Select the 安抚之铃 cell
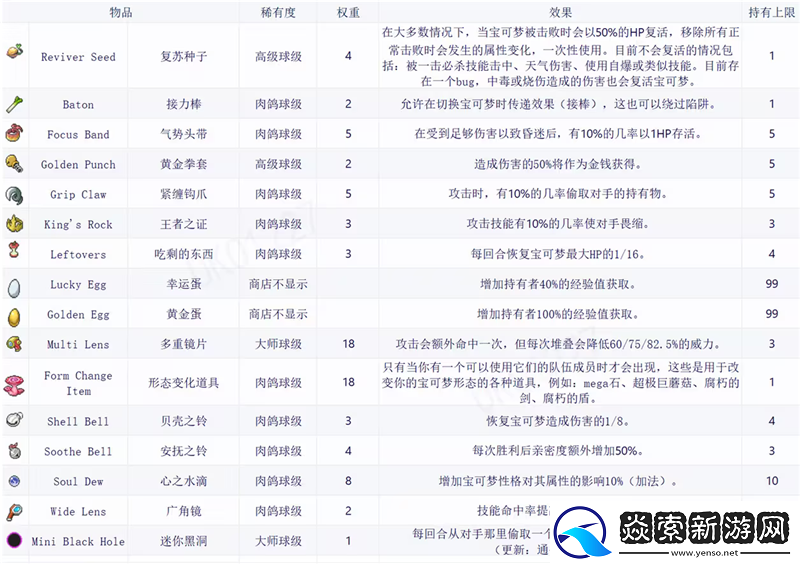Image resolution: width=800 pixels, height=564 pixels. [184, 451]
